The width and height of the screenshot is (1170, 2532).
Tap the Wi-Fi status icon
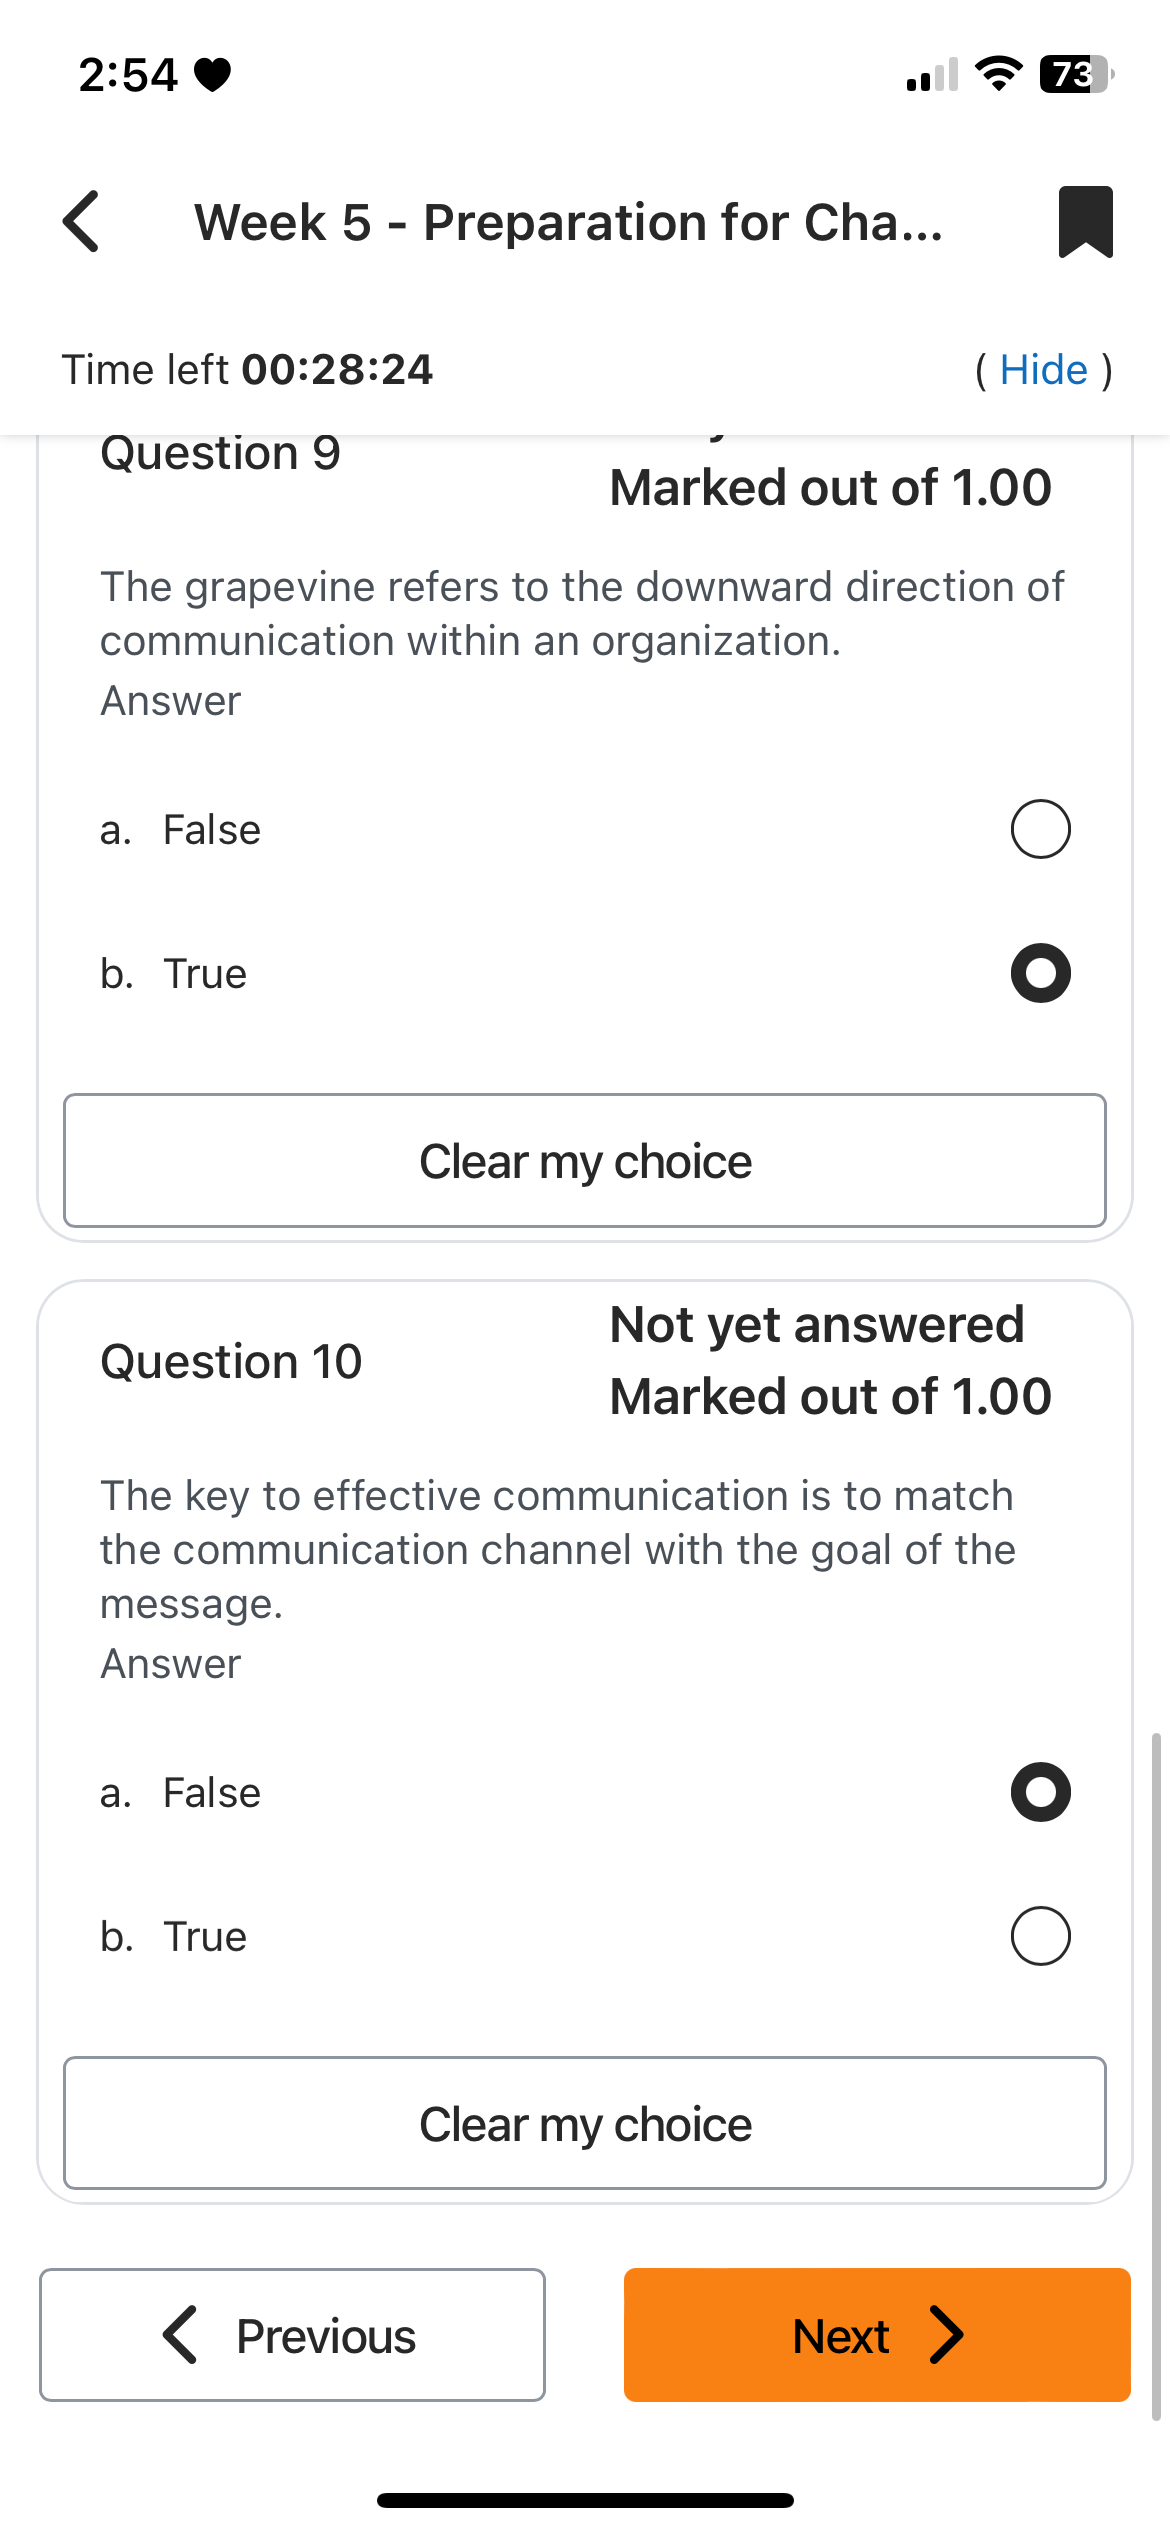997,74
